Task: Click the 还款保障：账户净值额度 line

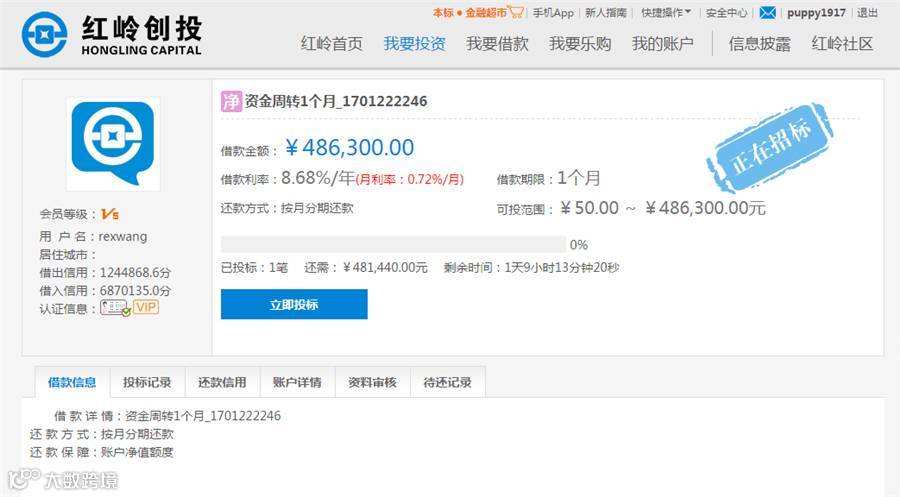Action: click(x=102, y=452)
